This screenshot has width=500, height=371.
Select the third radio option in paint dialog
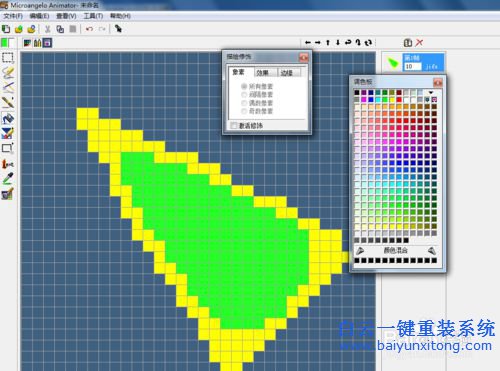tap(244, 103)
